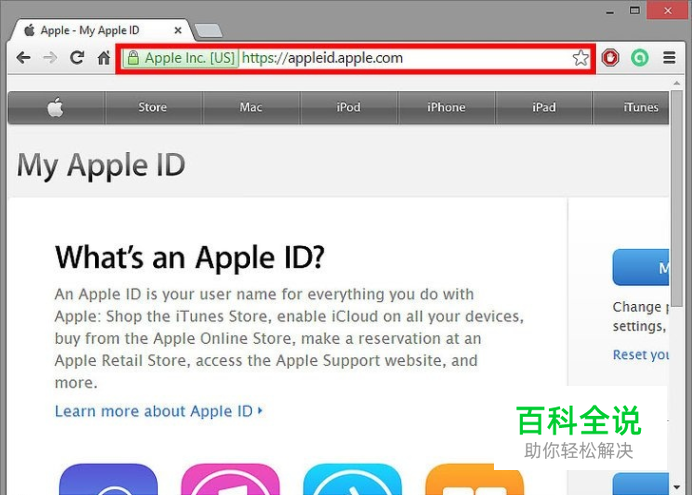Open the iPod navigation item
Image resolution: width=692 pixels, height=495 pixels.
point(349,107)
